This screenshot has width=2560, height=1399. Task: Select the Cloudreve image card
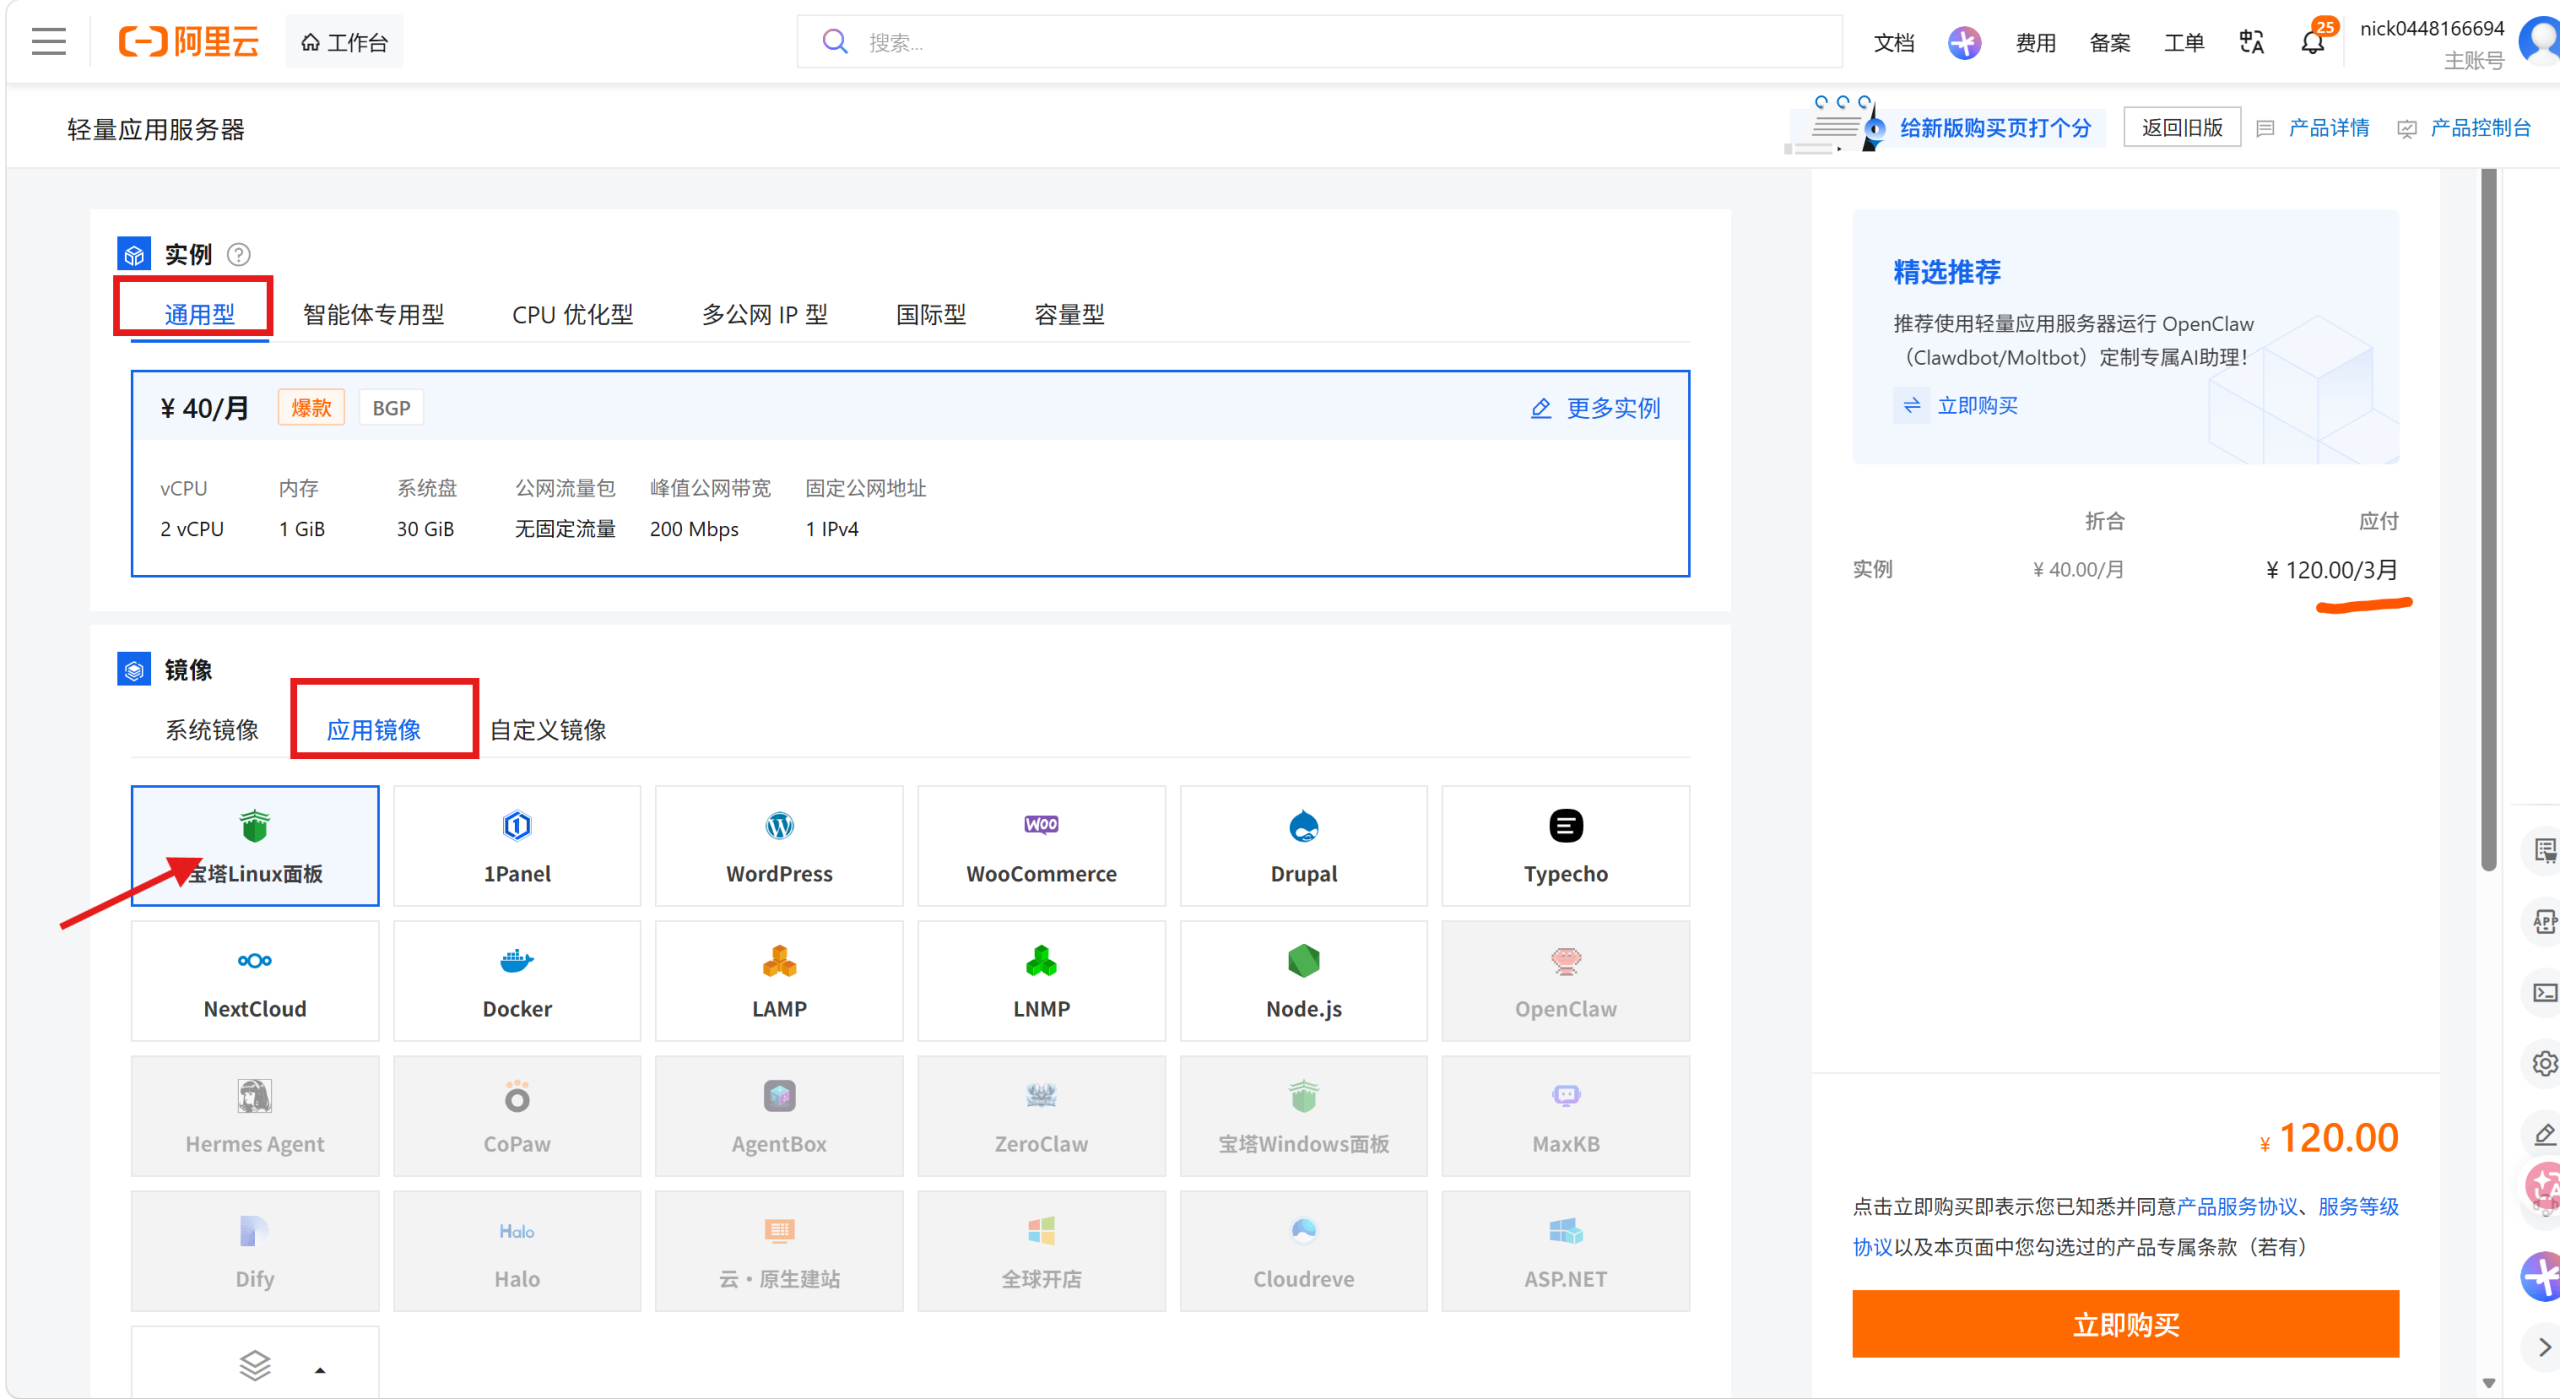1304,1251
